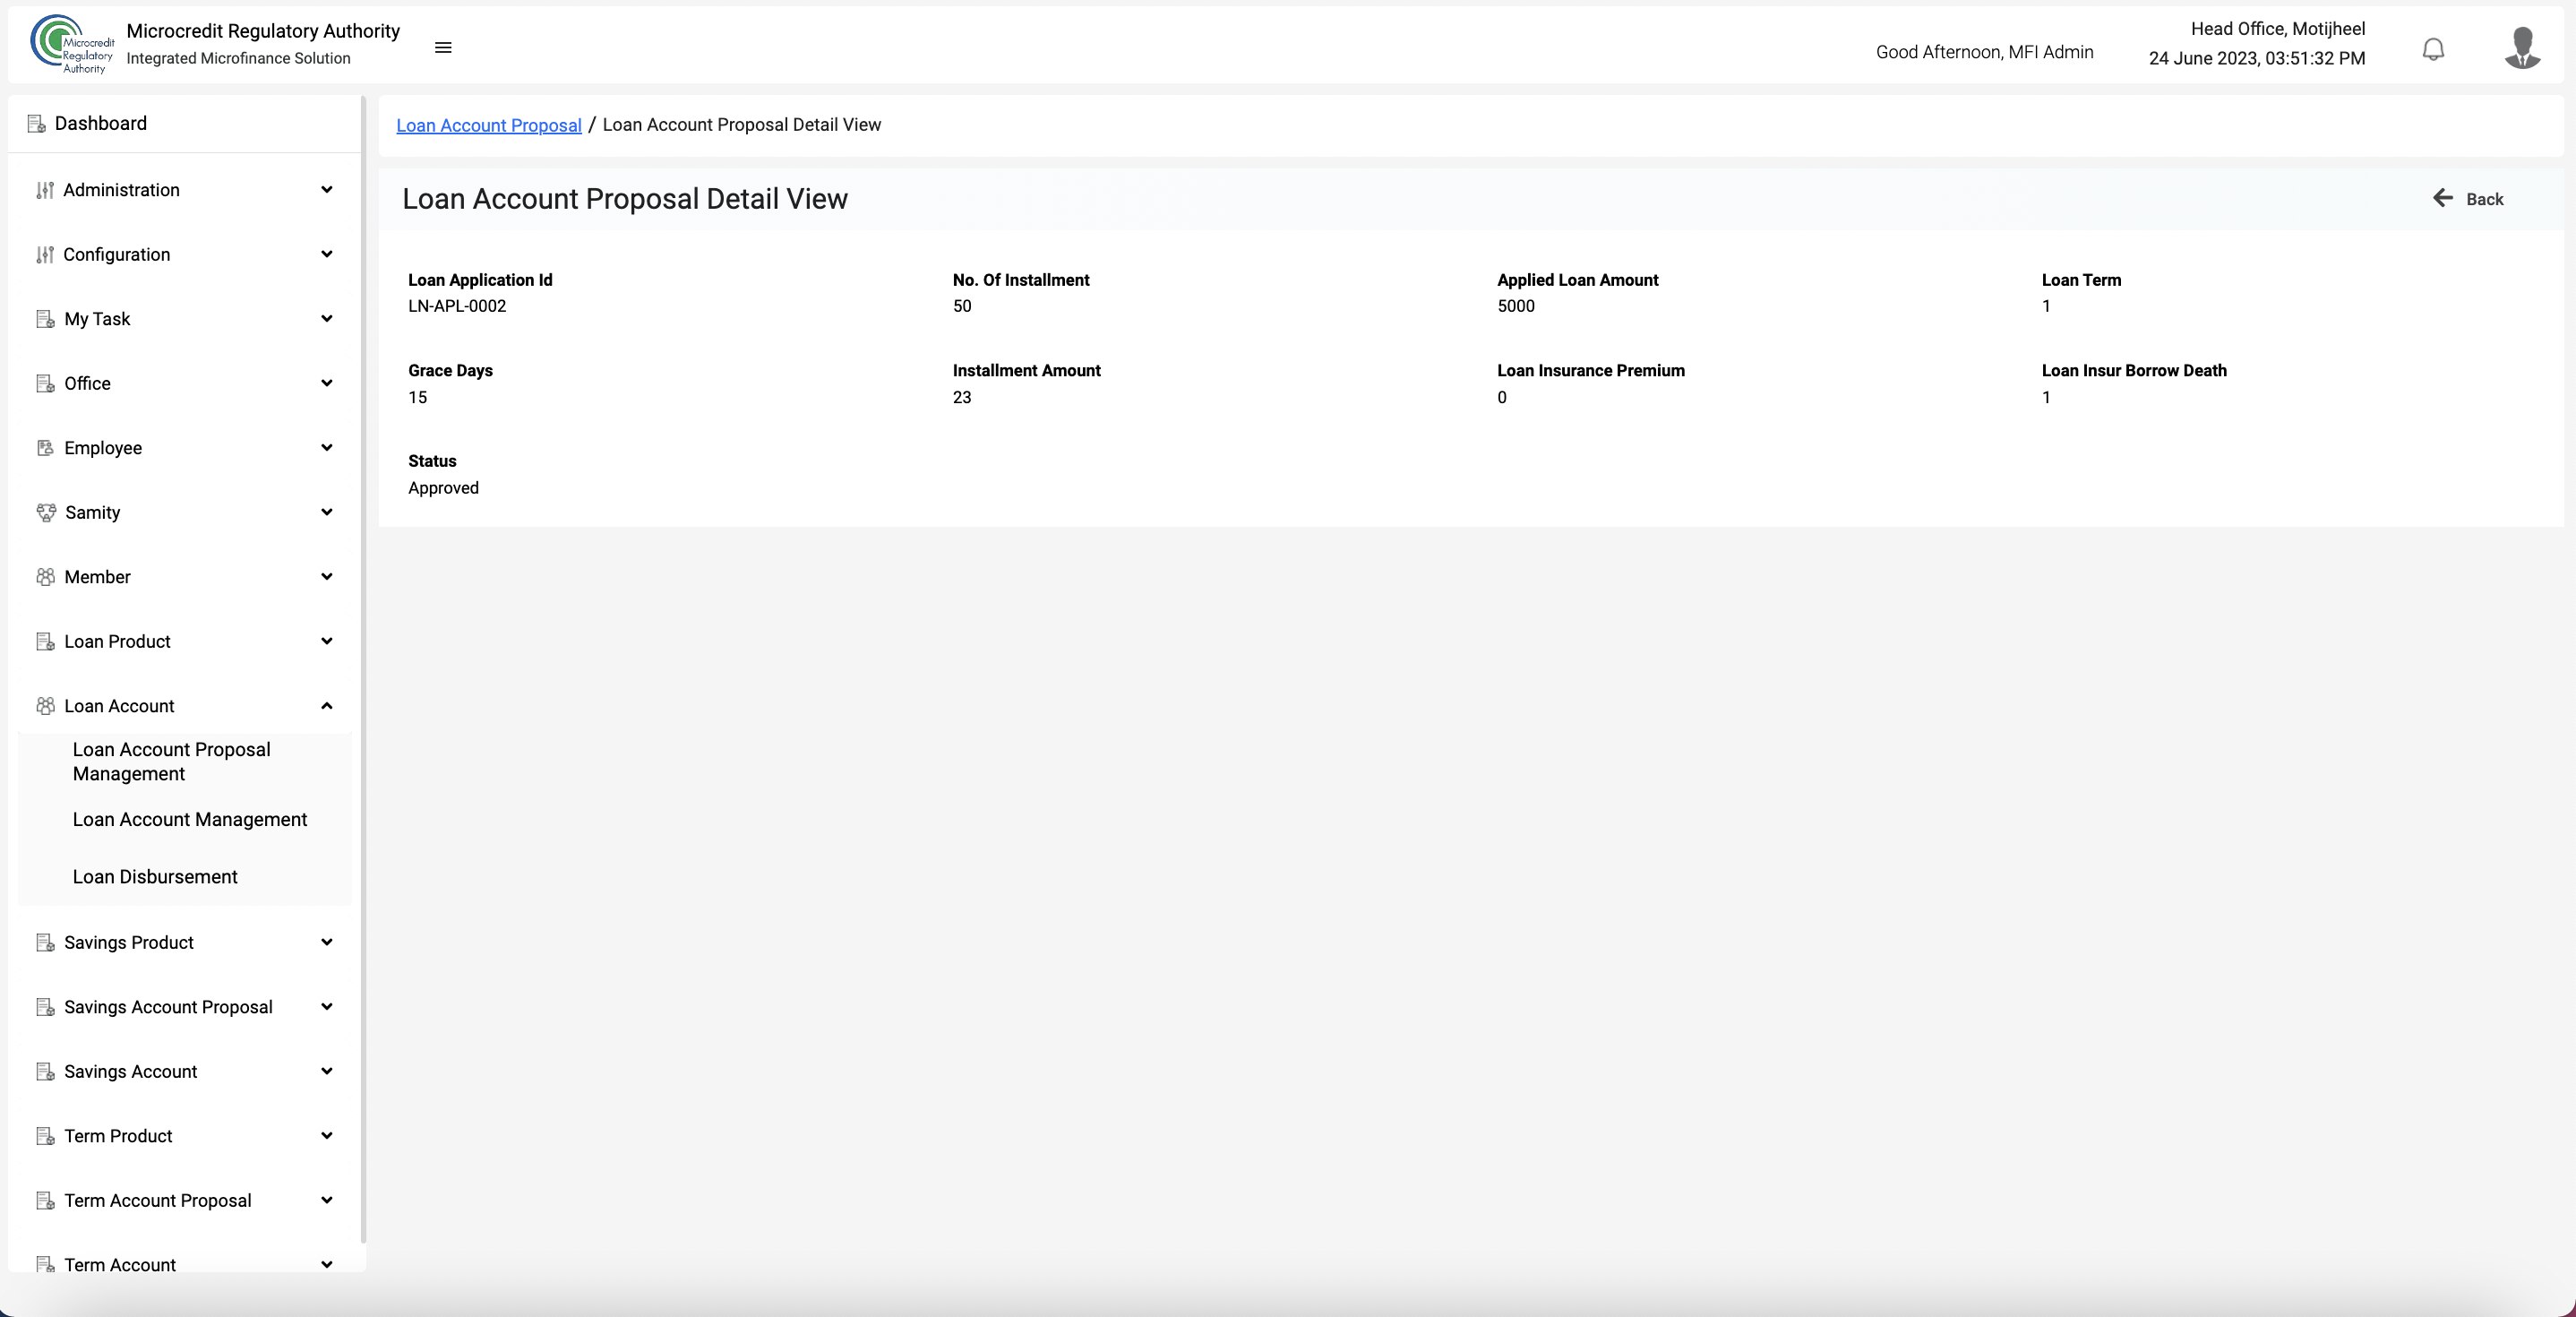Click the Administration sliders icon
The width and height of the screenshot is (2576, 1317).
click(45, 190)
